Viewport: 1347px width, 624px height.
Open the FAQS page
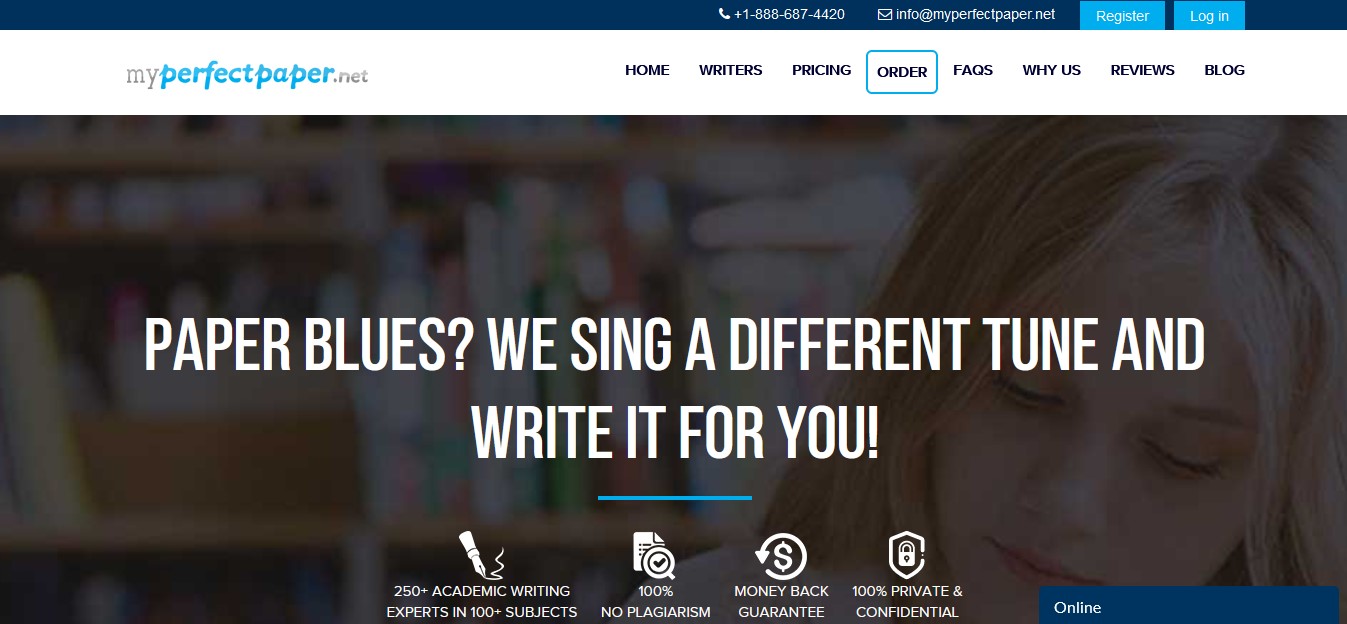point(973,70)
